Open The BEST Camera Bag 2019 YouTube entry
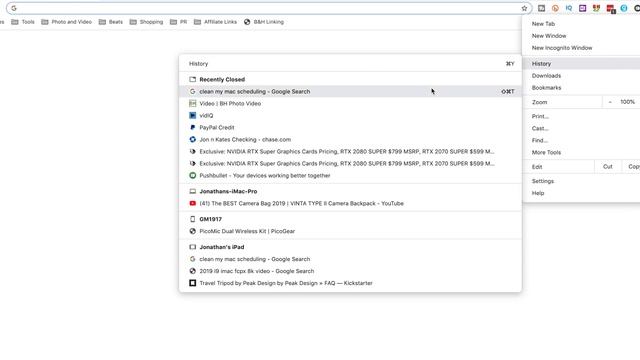Screen dimensions: 640x360 tap(350, 203)
